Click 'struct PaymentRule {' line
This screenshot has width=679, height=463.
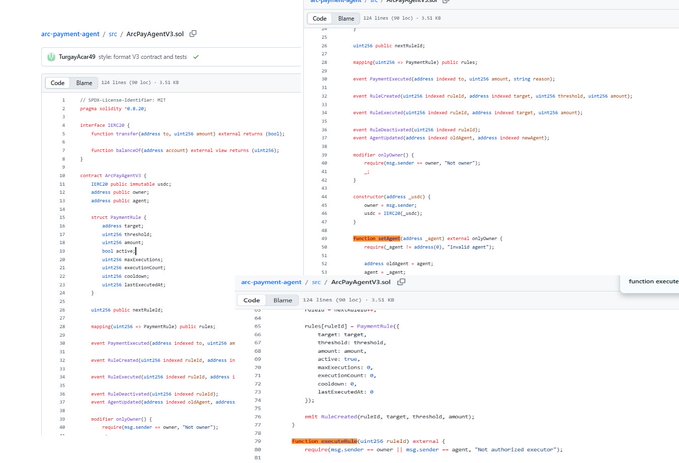[x=119, y=217]
